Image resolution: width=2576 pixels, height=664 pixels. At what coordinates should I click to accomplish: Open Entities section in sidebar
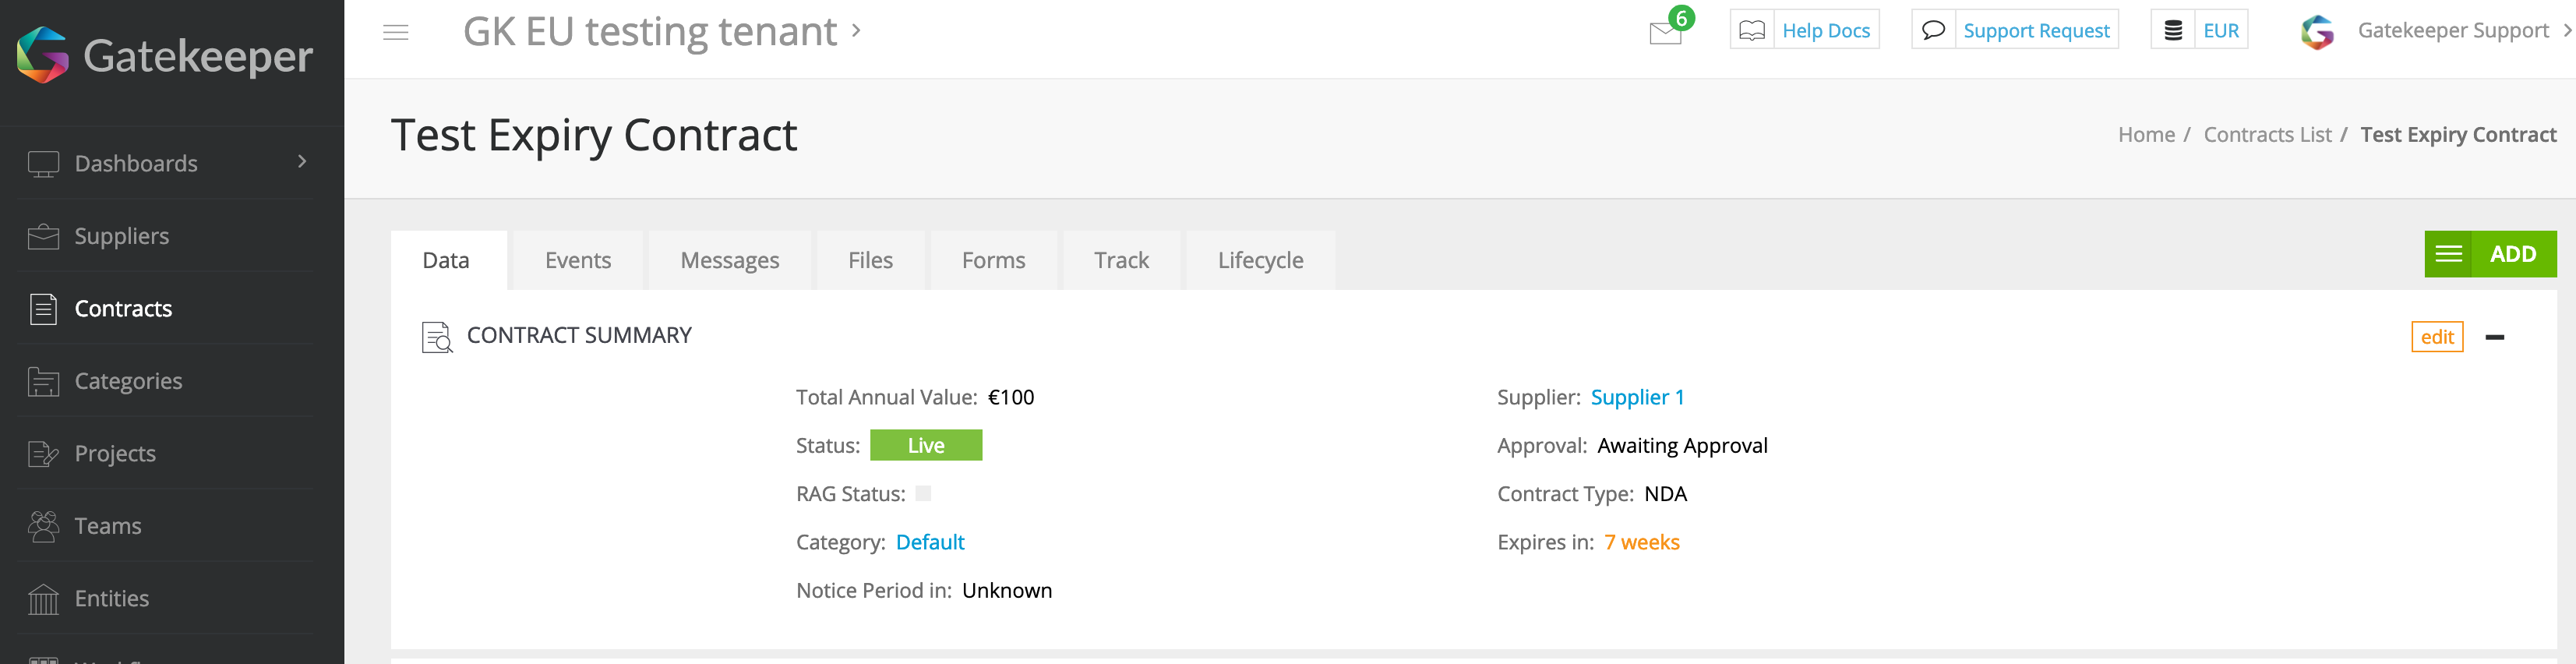coord(111,598)
